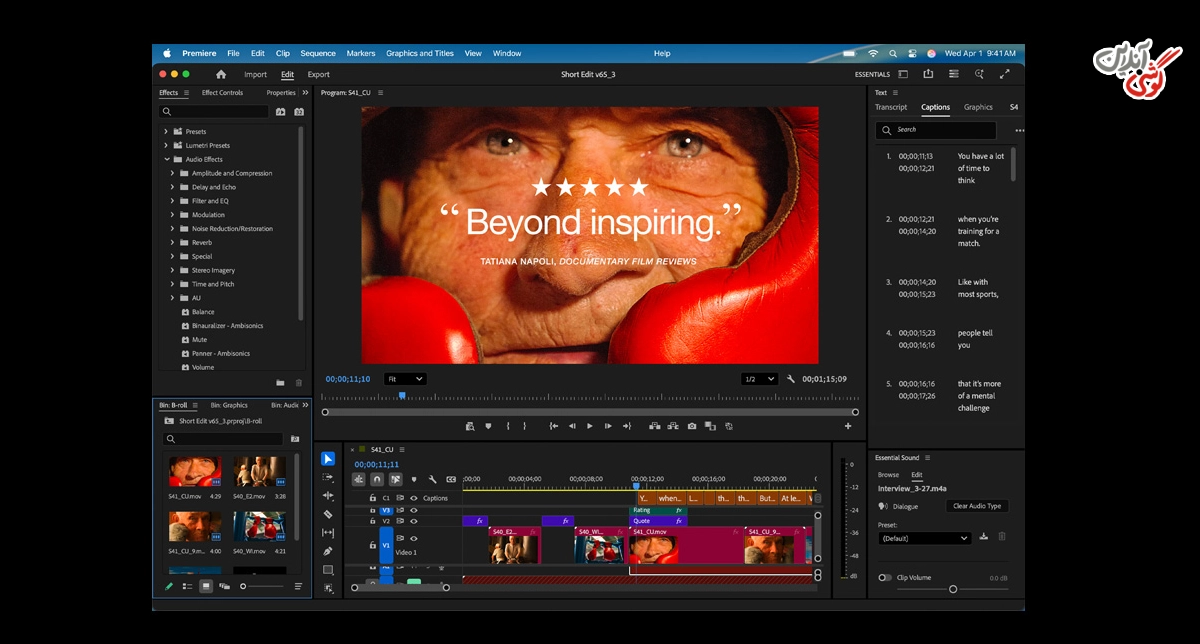Expand Amplitude and Compression folder
Viewport: 1200px width, 644px height.
pyautogui.click(x=172, y=173)
